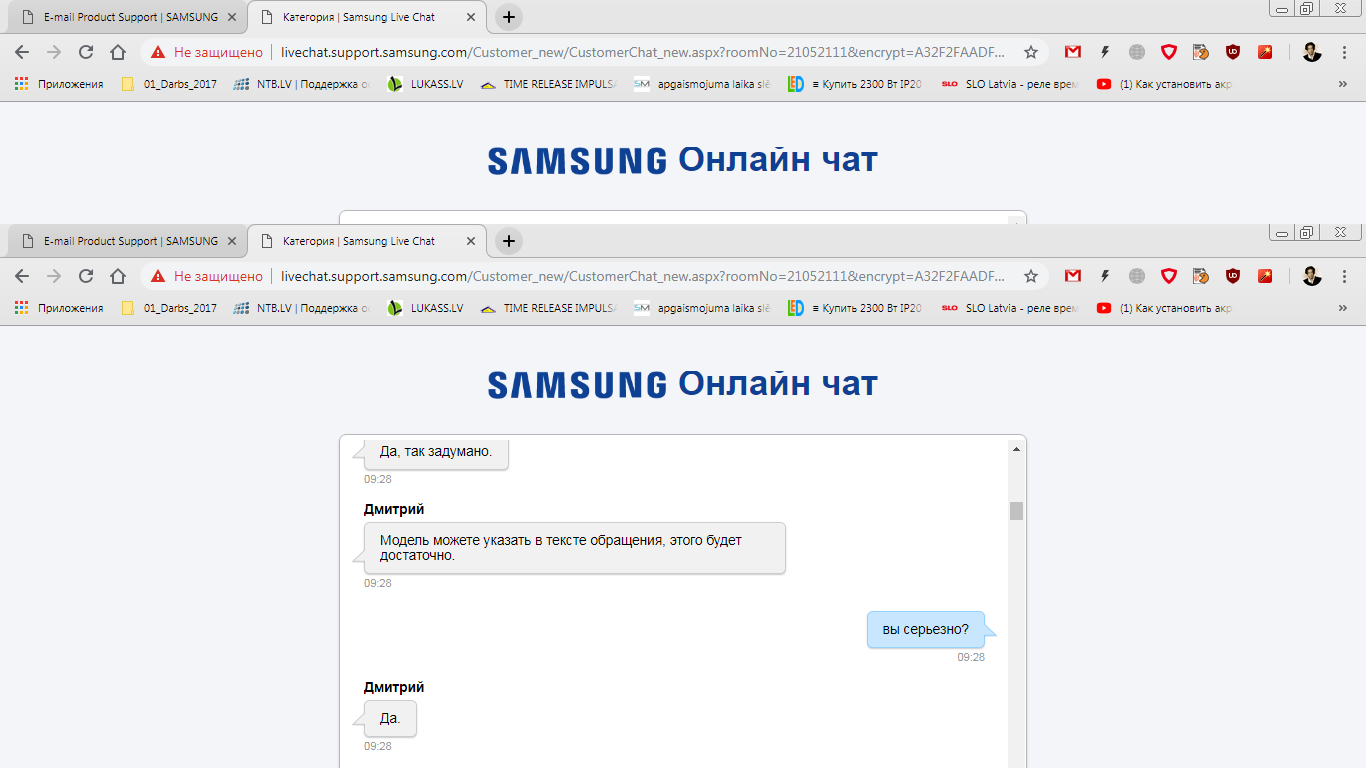Open TIME RELEASE IMPULS bookmark in lower window
This screenshot has height=768, width=1366.
[549, 308]
